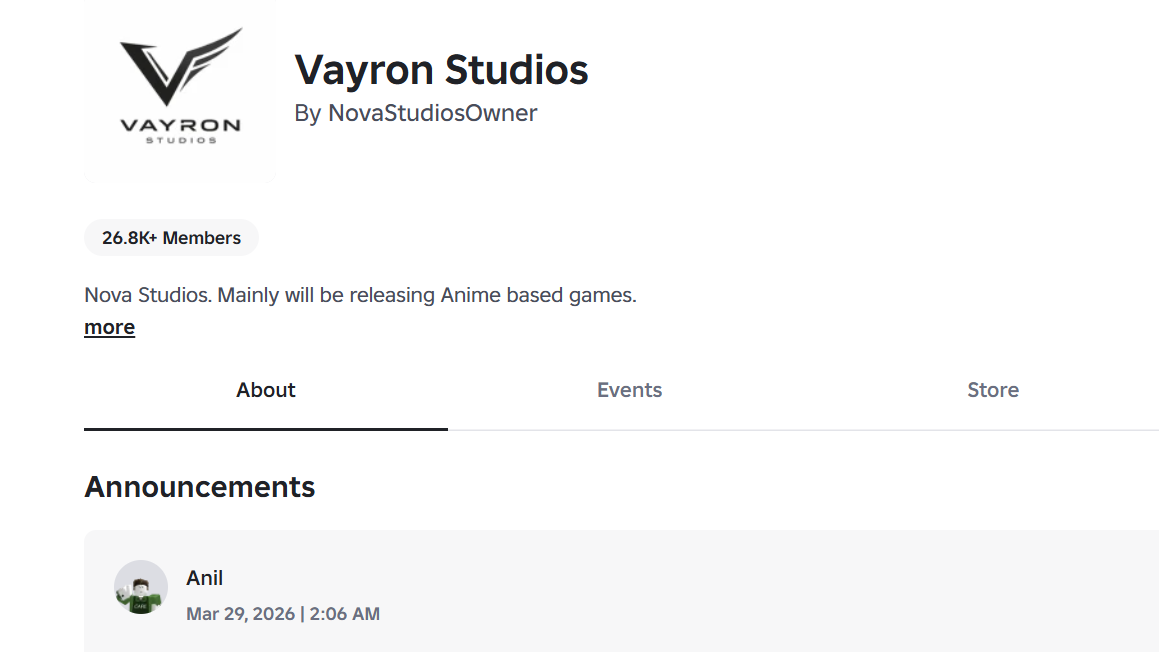Click the Mar 29, 2026 announcement date
The image size is (1159, 652).
(x=240, y=614)
